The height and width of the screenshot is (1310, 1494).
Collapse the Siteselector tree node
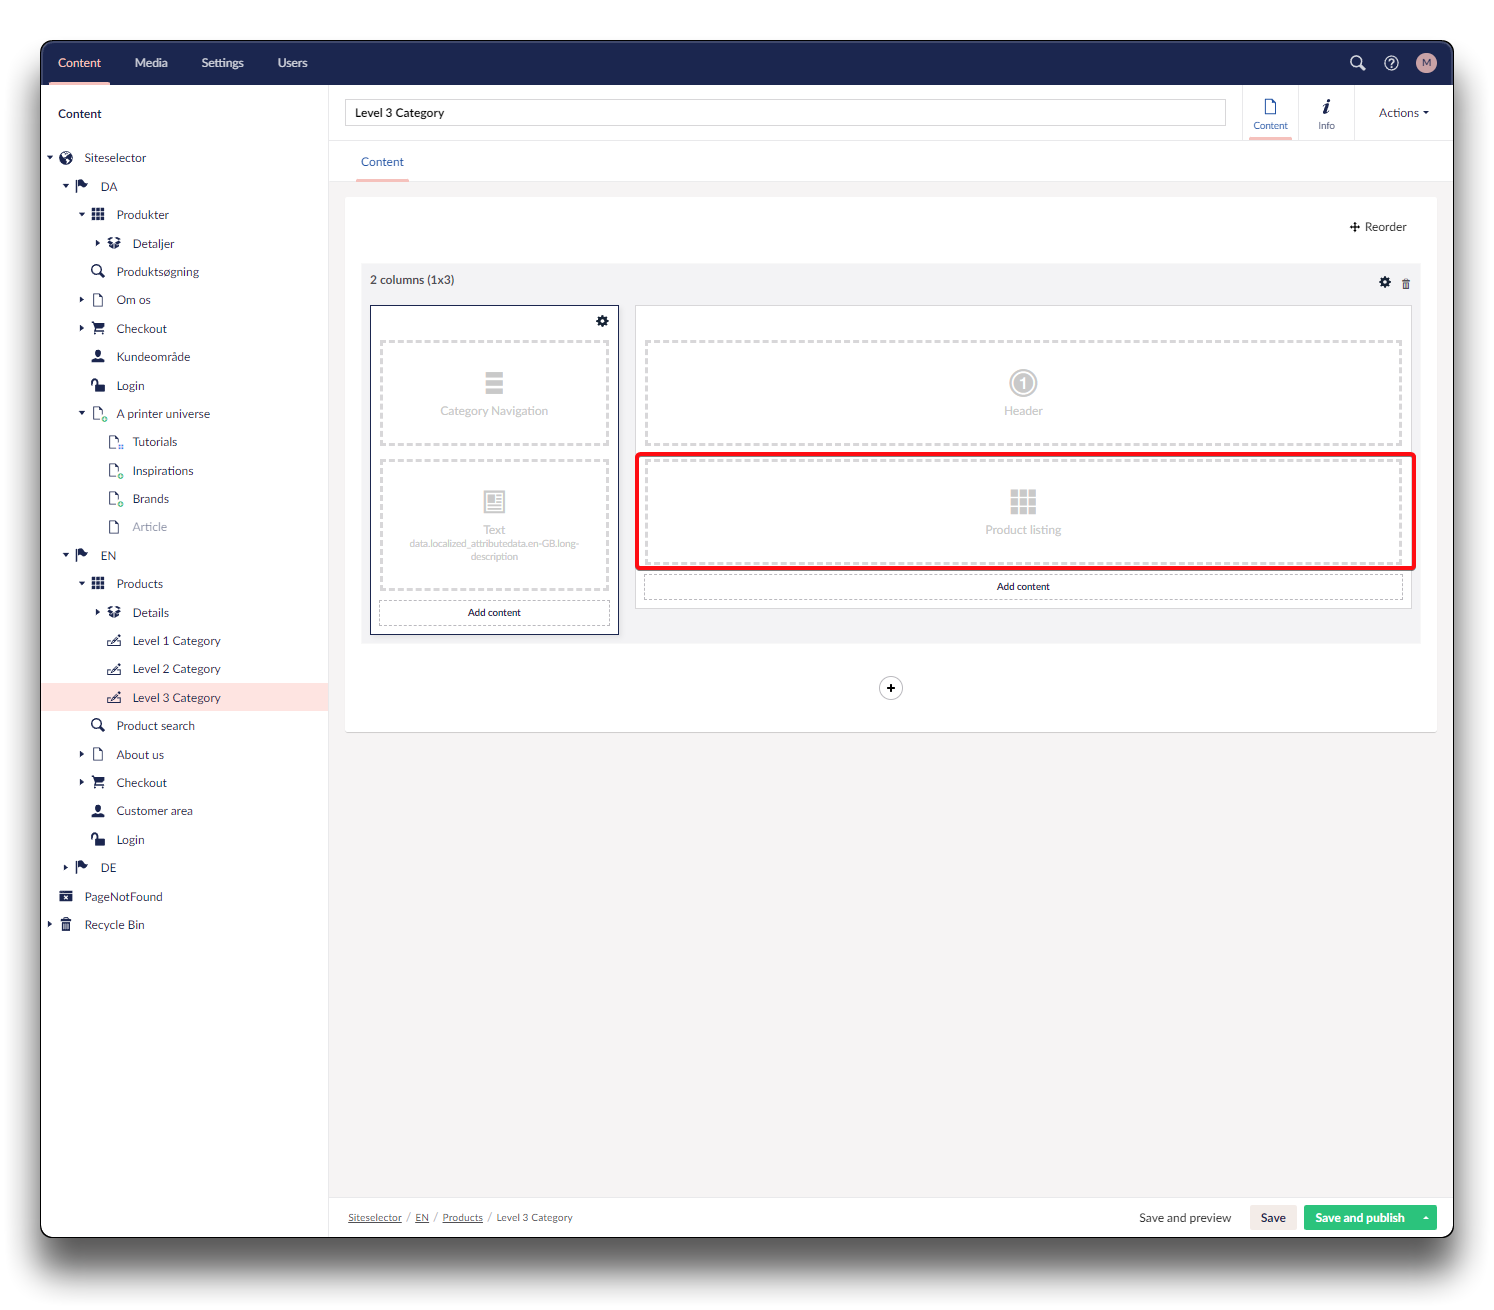(x=50, y=158)
